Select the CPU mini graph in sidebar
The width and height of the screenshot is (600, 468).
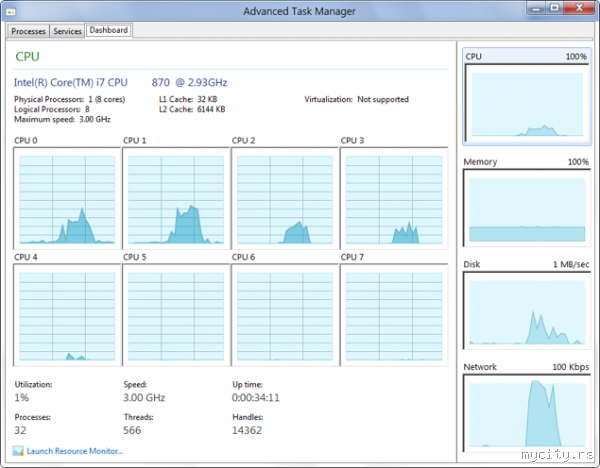527,96
